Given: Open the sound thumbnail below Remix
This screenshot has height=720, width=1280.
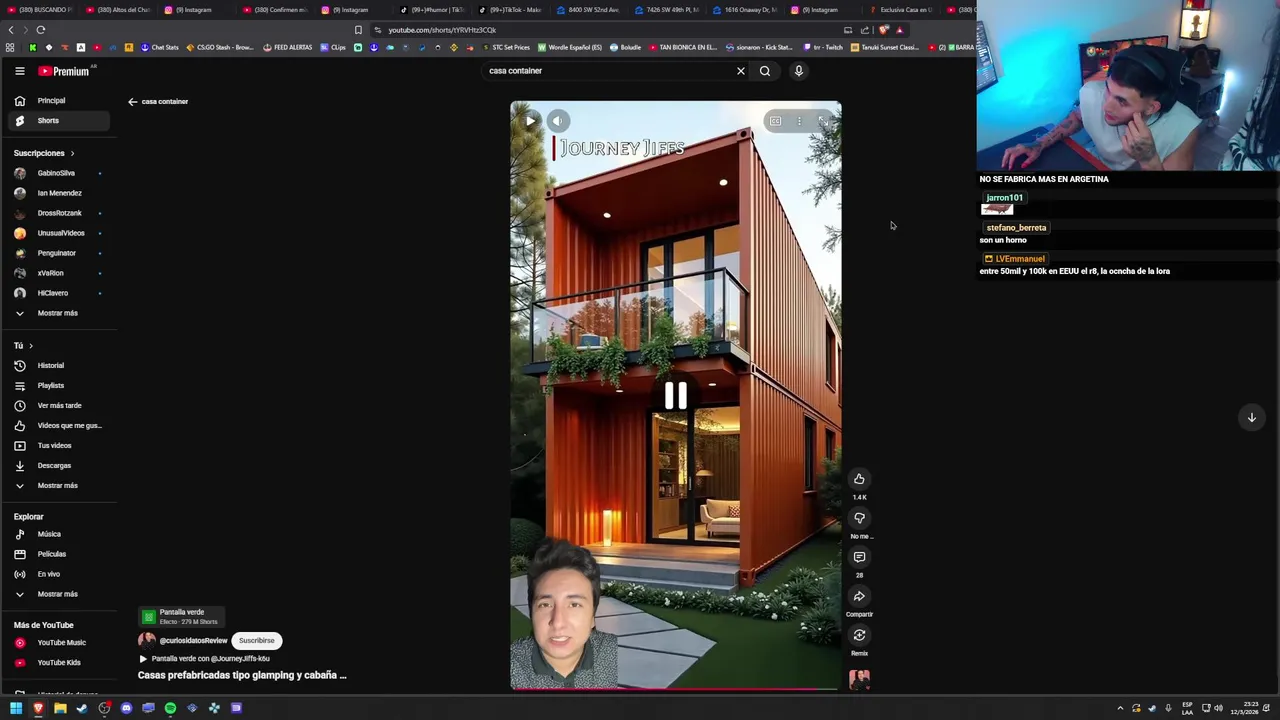Looking at the screenshot, I should coord(859,679).
